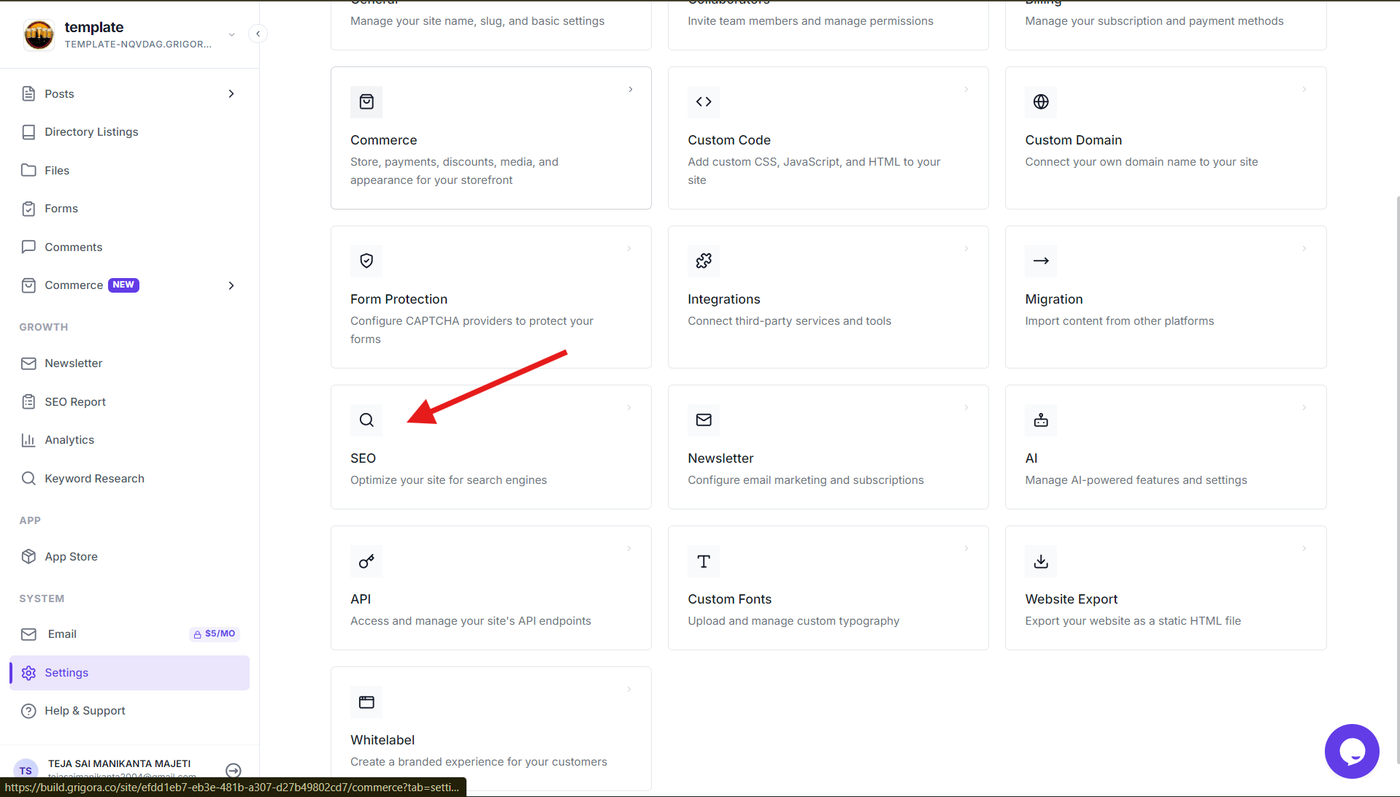Image resolution: width=1400 pixels, height=797 pixels.
Task: Open the chat support bubble
Action: 1352,751
